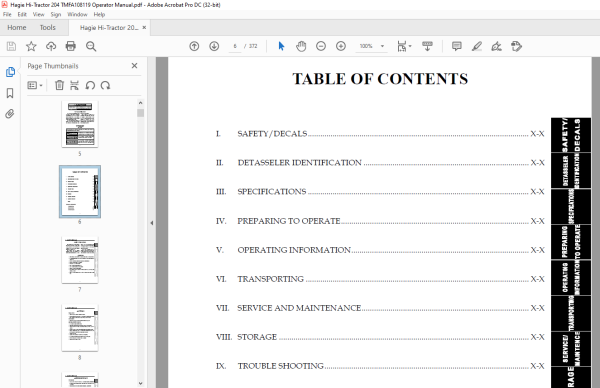The width and height of the screenshot is (600, 388).
Task: Toggle the Bookmarks panel icon
Action: (10, 93)
